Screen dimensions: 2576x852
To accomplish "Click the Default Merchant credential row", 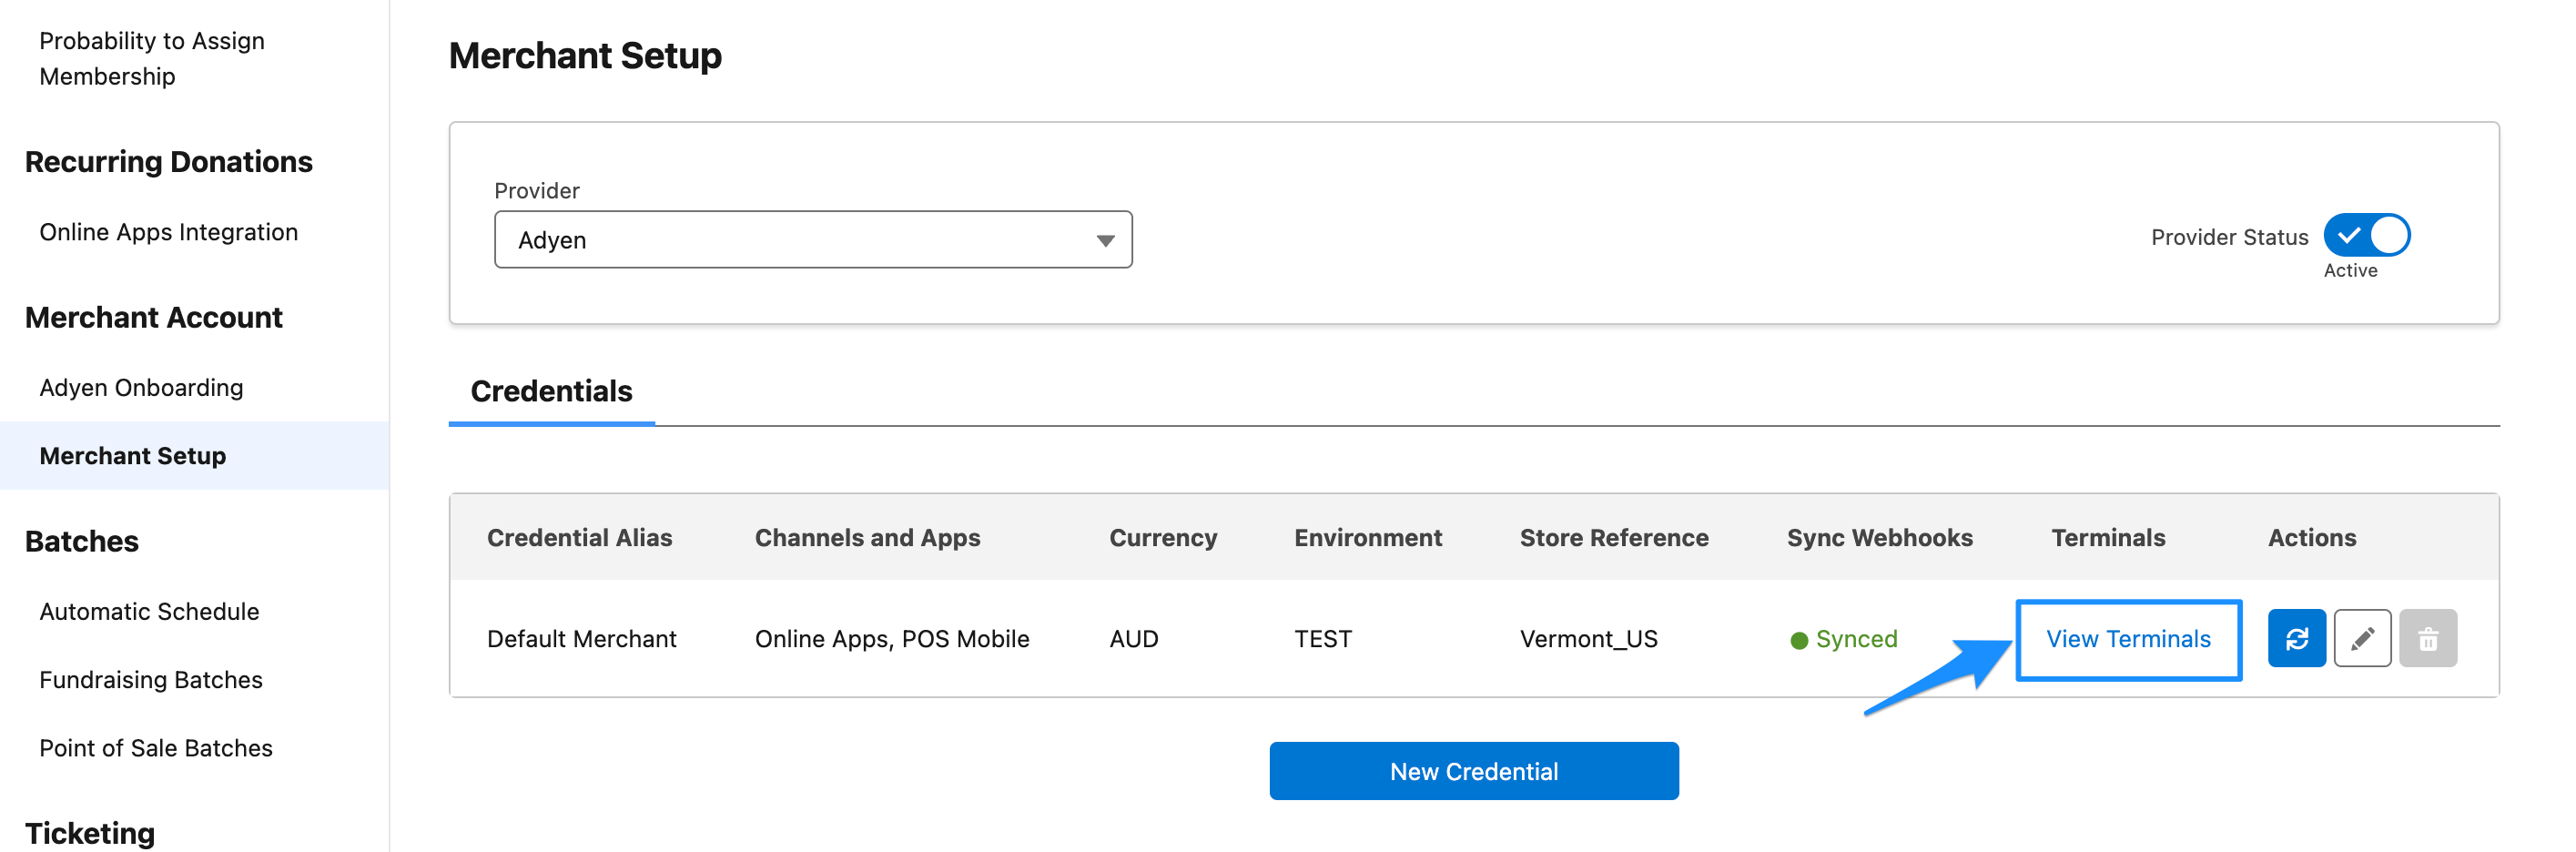I will pos(581,638).
